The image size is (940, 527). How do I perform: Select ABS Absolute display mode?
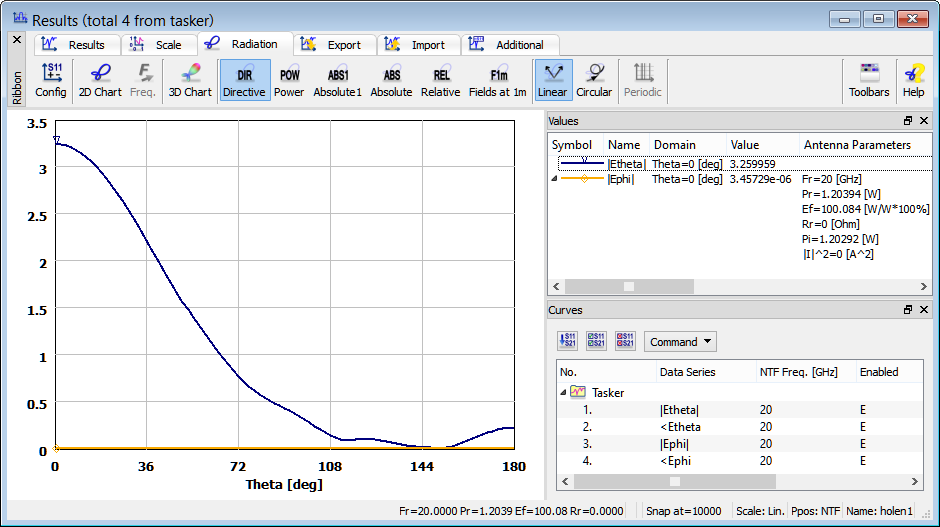tap(391, 80)
